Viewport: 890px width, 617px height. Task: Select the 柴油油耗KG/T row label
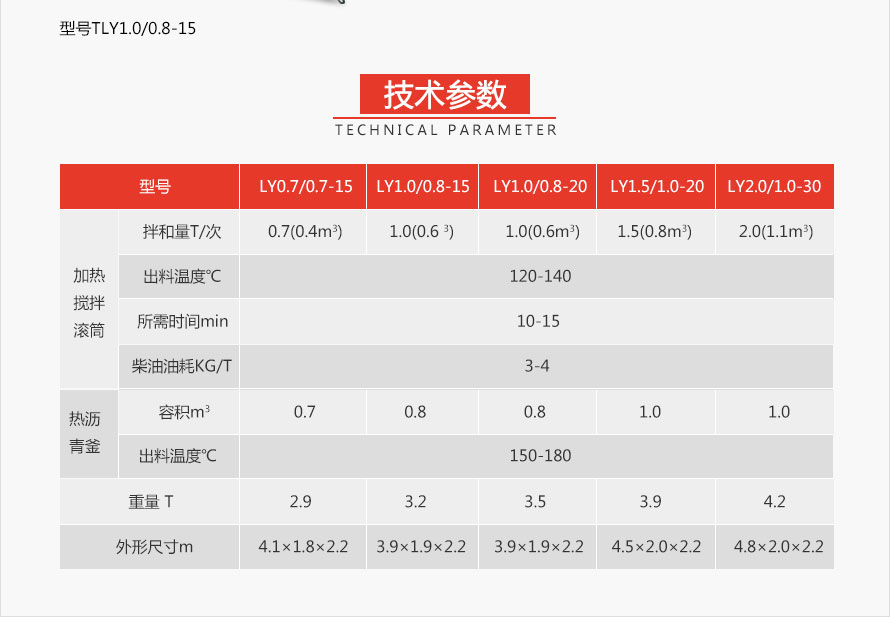[181, 366]
